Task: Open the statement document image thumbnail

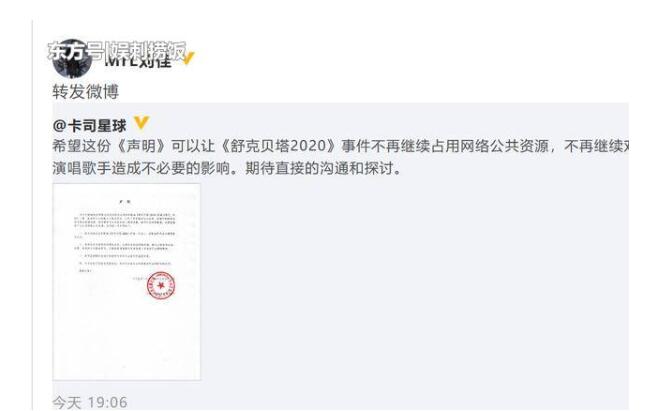Action: click(x=126, y=282)
